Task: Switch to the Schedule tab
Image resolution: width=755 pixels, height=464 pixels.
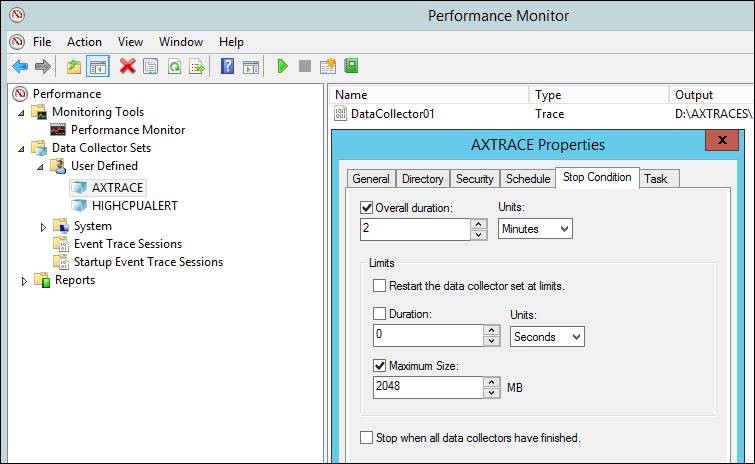Action: coord(527,179)
